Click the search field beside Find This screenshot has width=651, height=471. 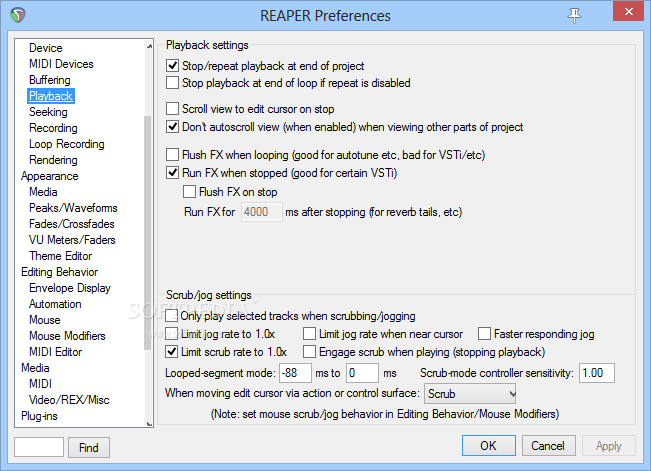coord(39,447)
